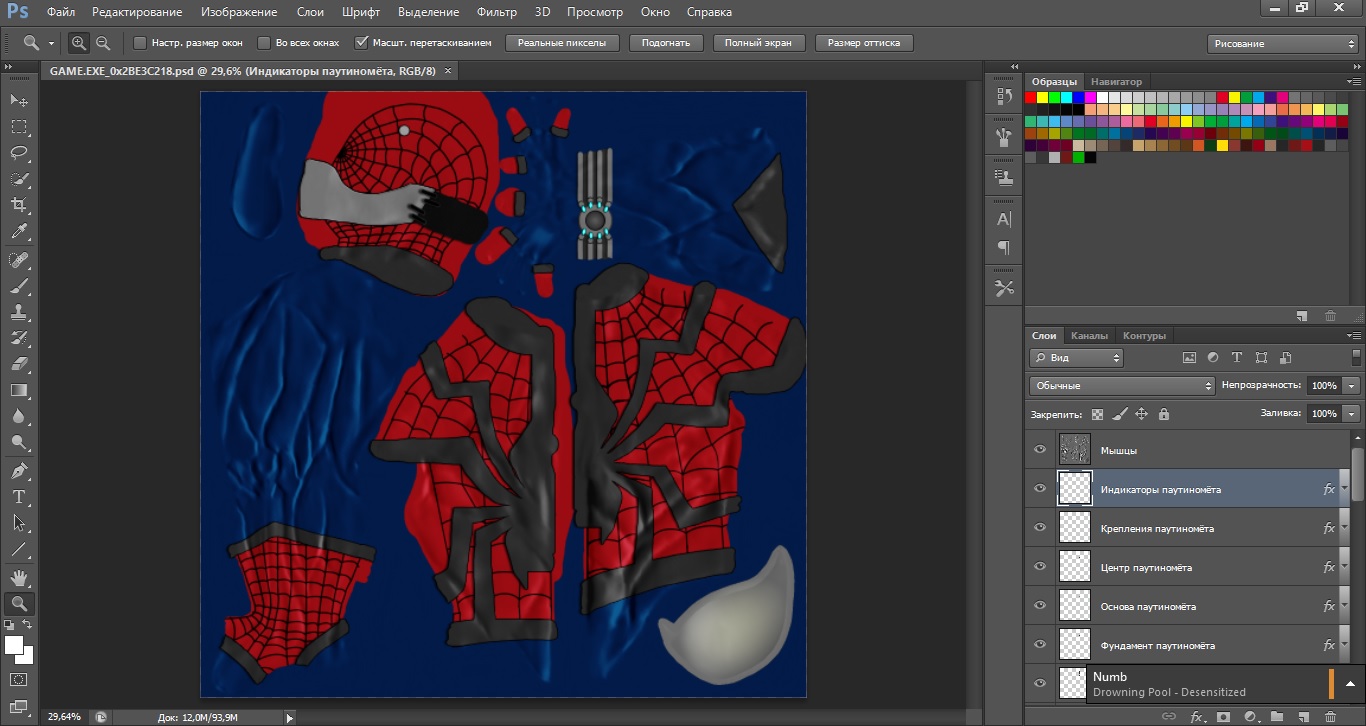Screen dimensions: 1366x726
Task: Hide the 'Центр паутиномёта' layer
Action: pos(1040,567)
